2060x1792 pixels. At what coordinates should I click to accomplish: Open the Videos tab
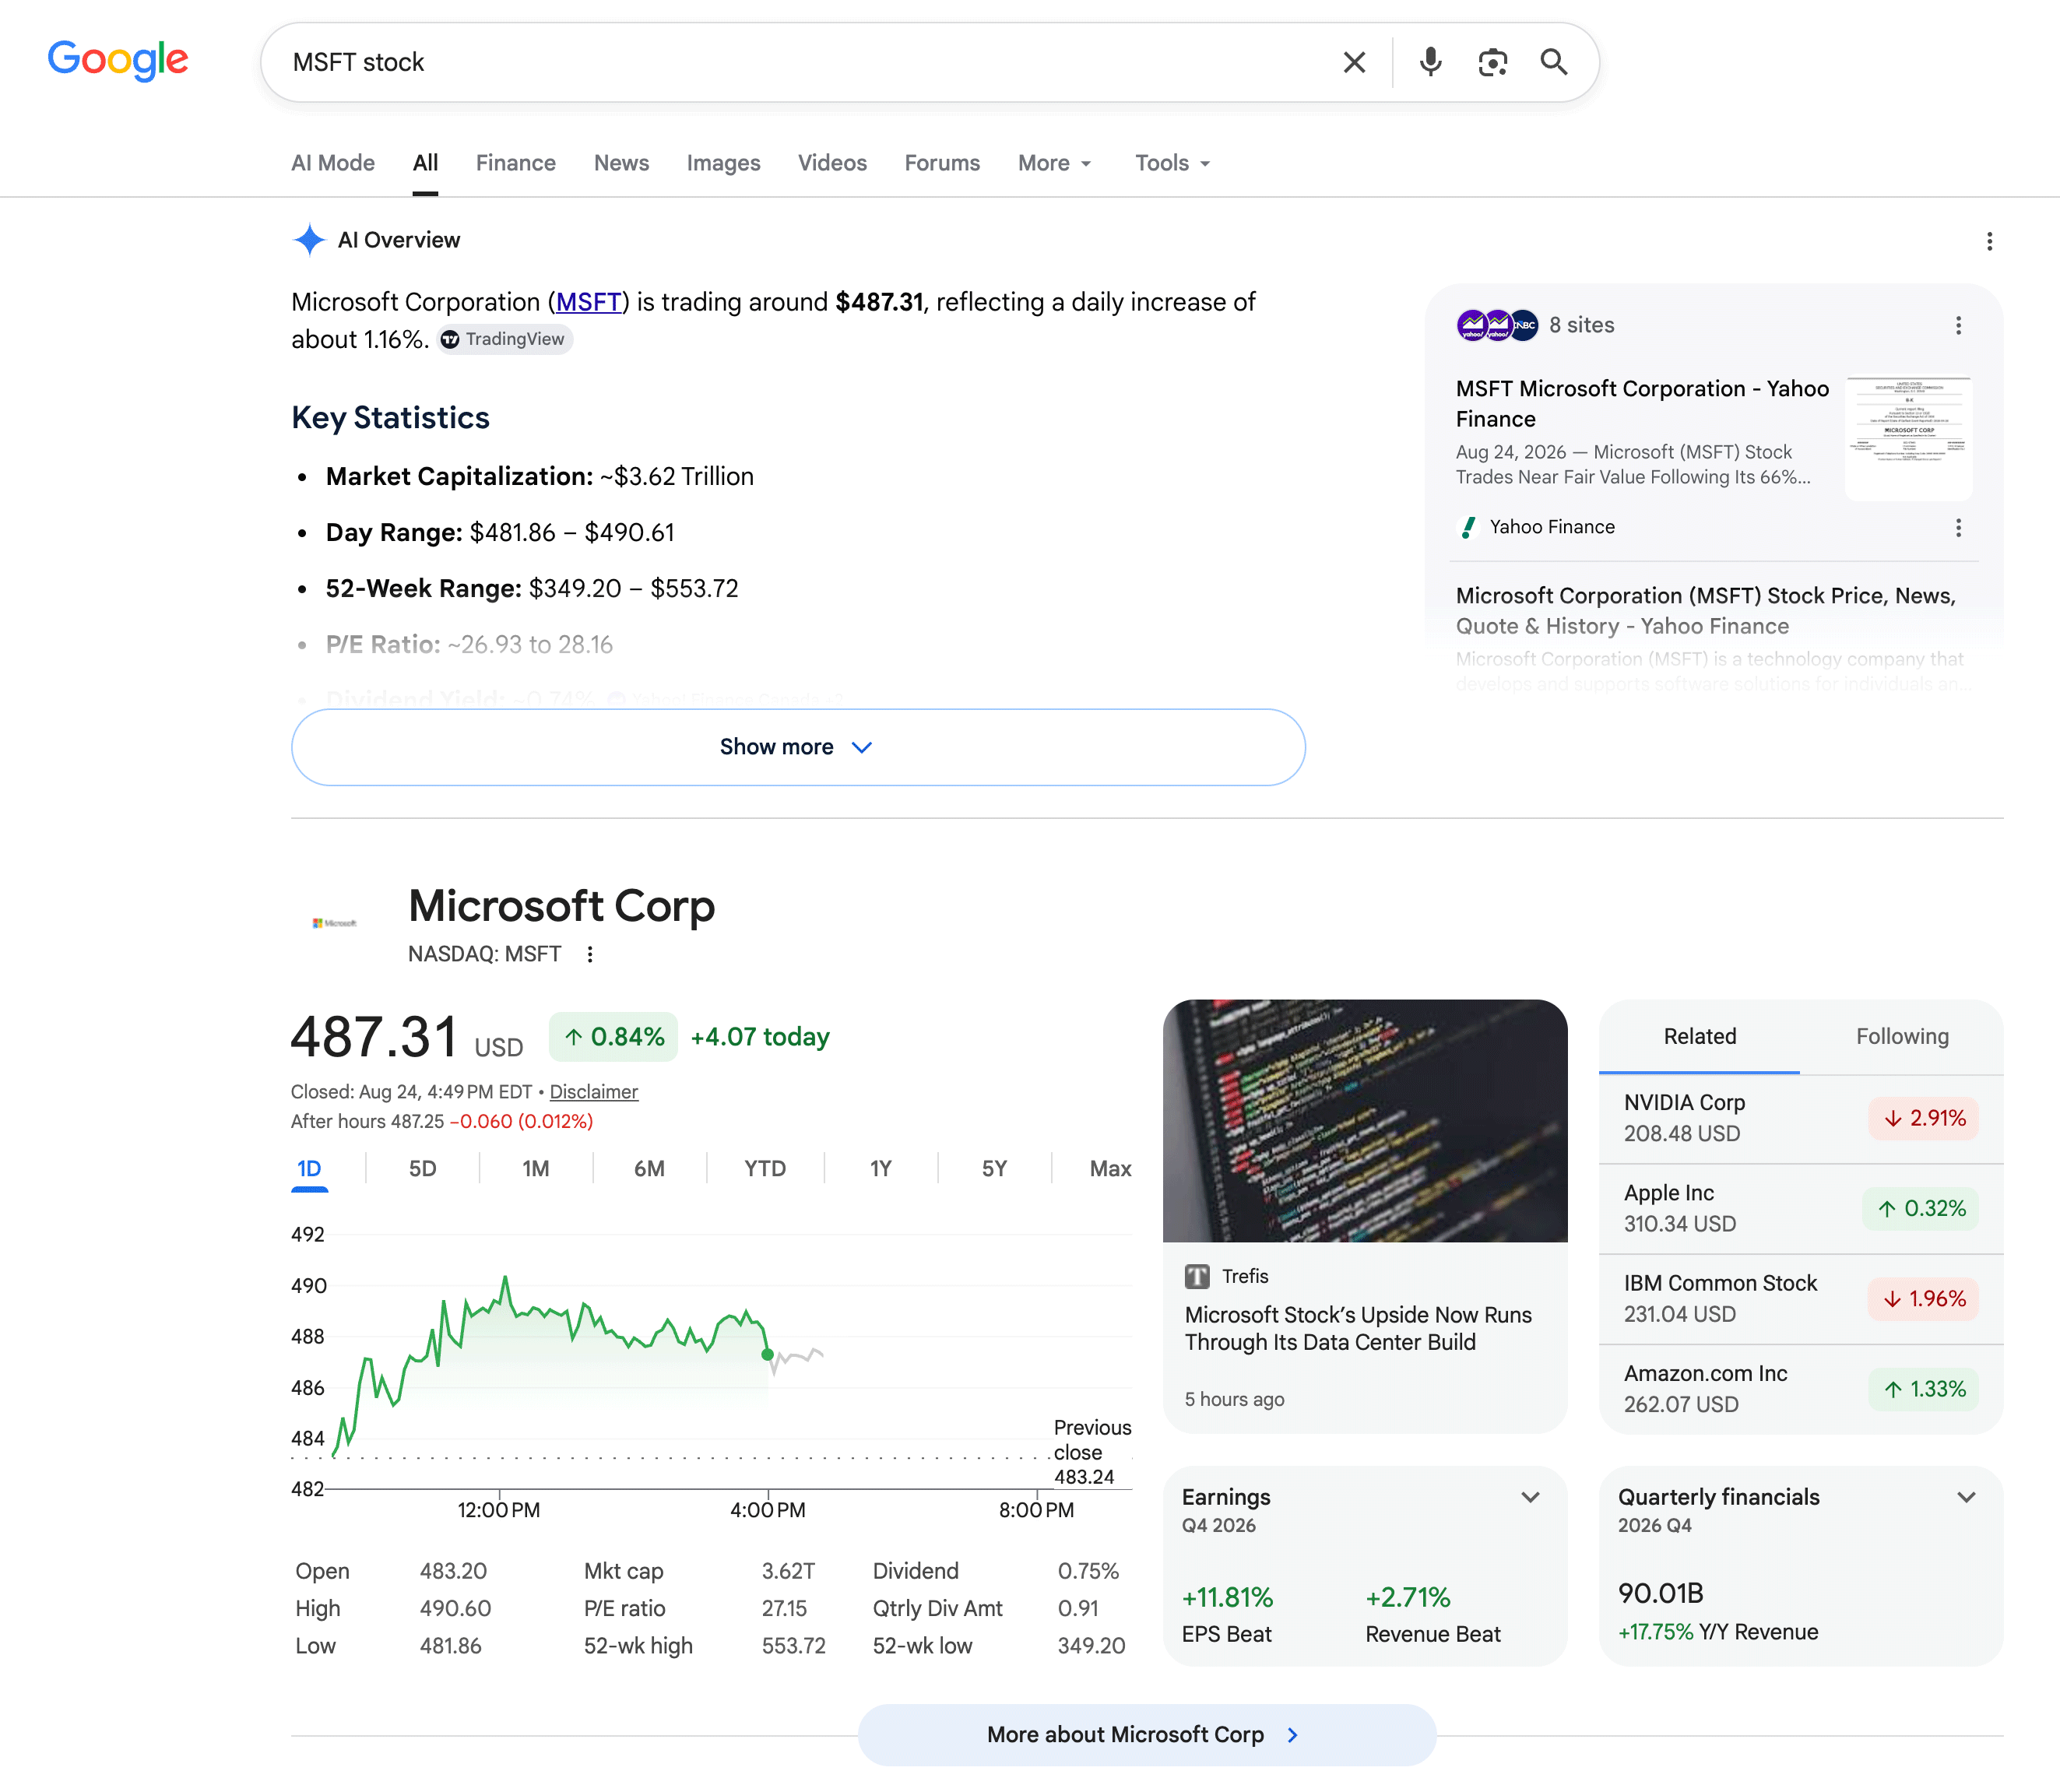point(832,163)
